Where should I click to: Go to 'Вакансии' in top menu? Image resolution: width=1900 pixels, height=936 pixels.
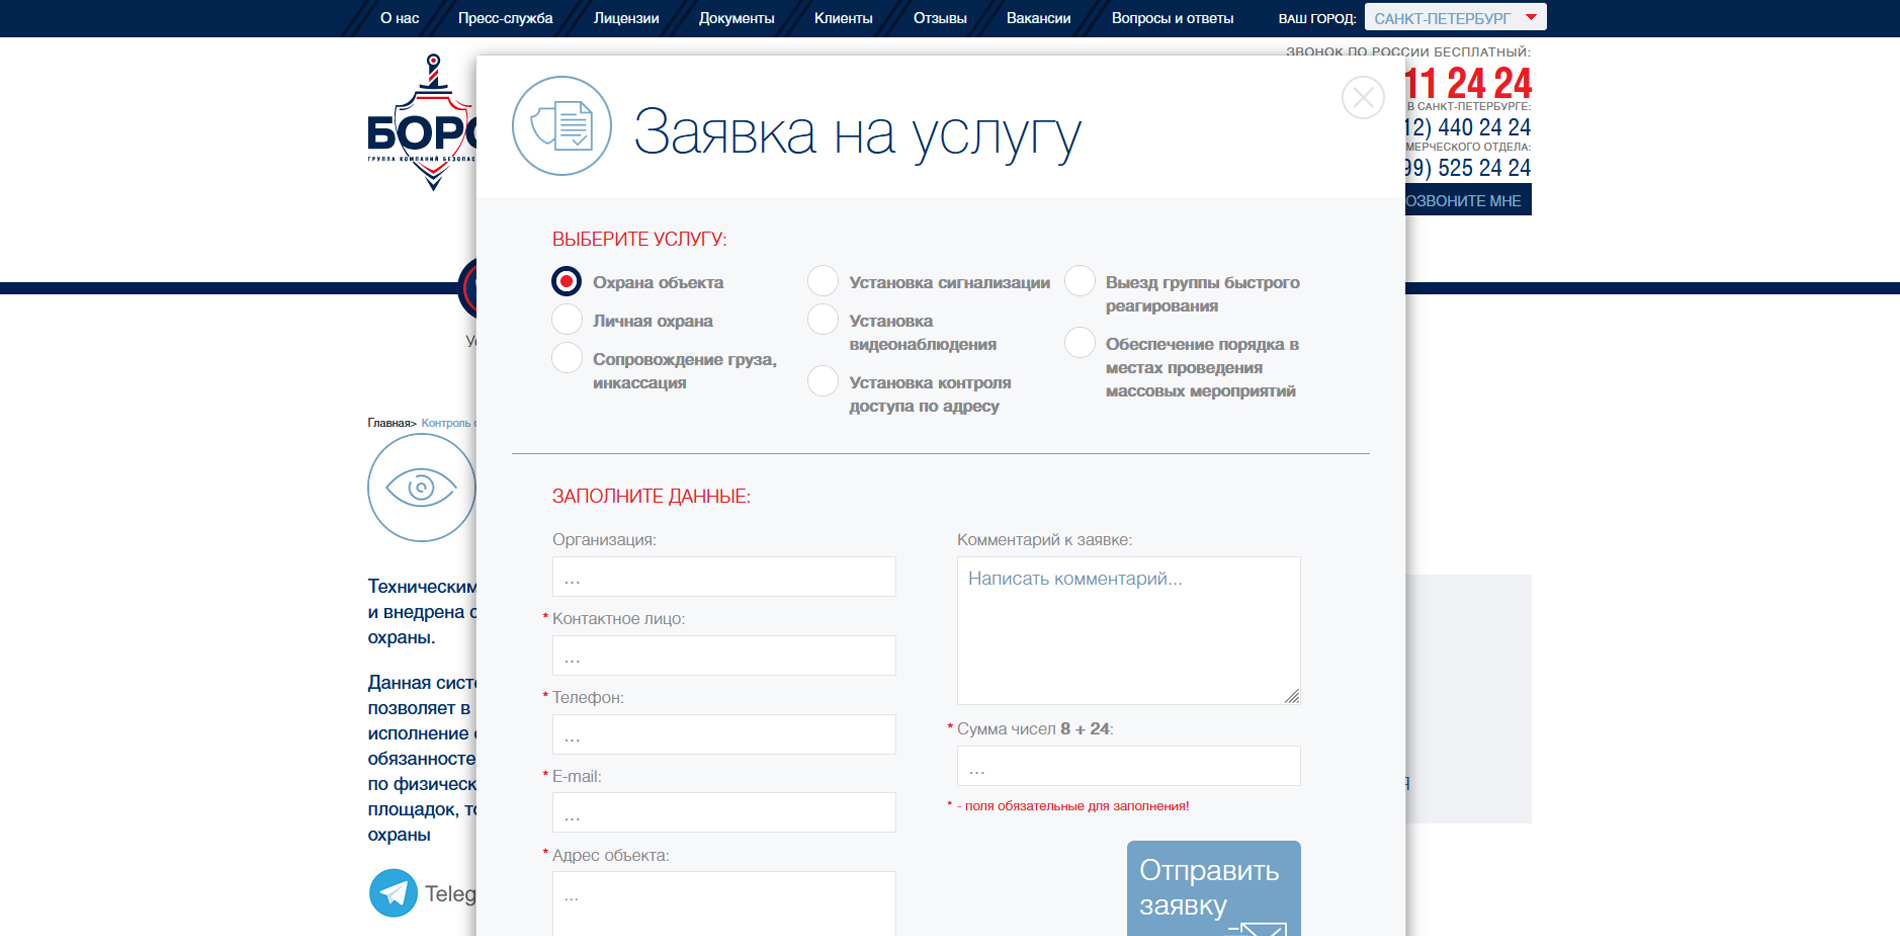tap(1038, 18)
